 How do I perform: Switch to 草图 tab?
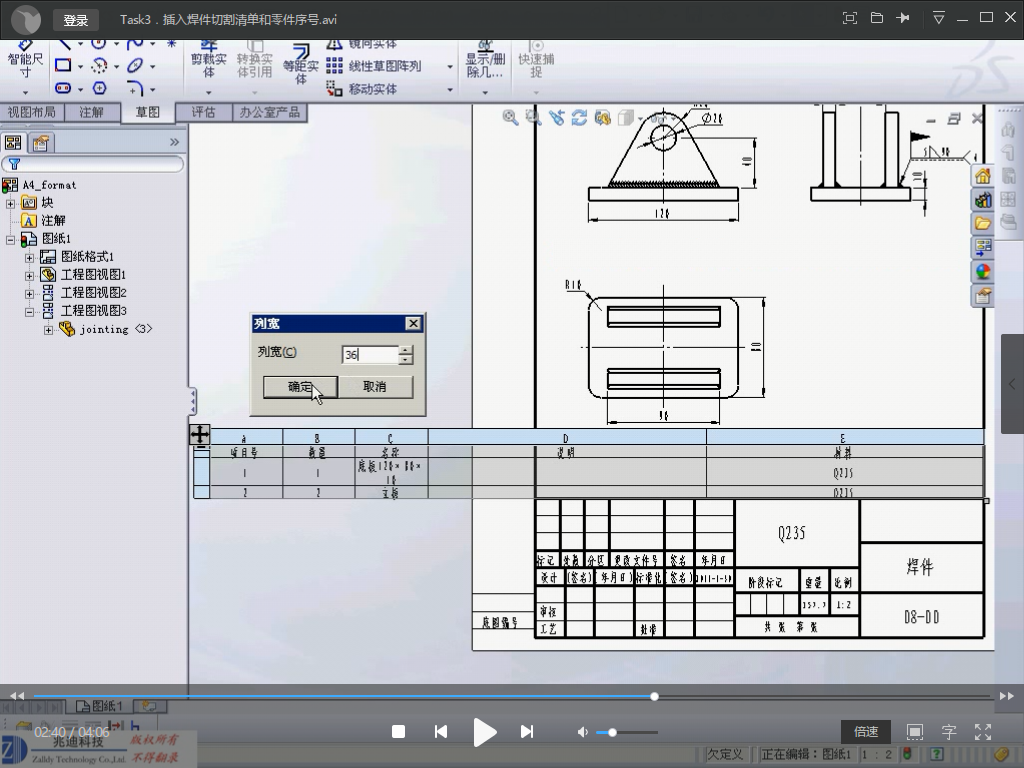pyautogui.click(x=148, y=112)
